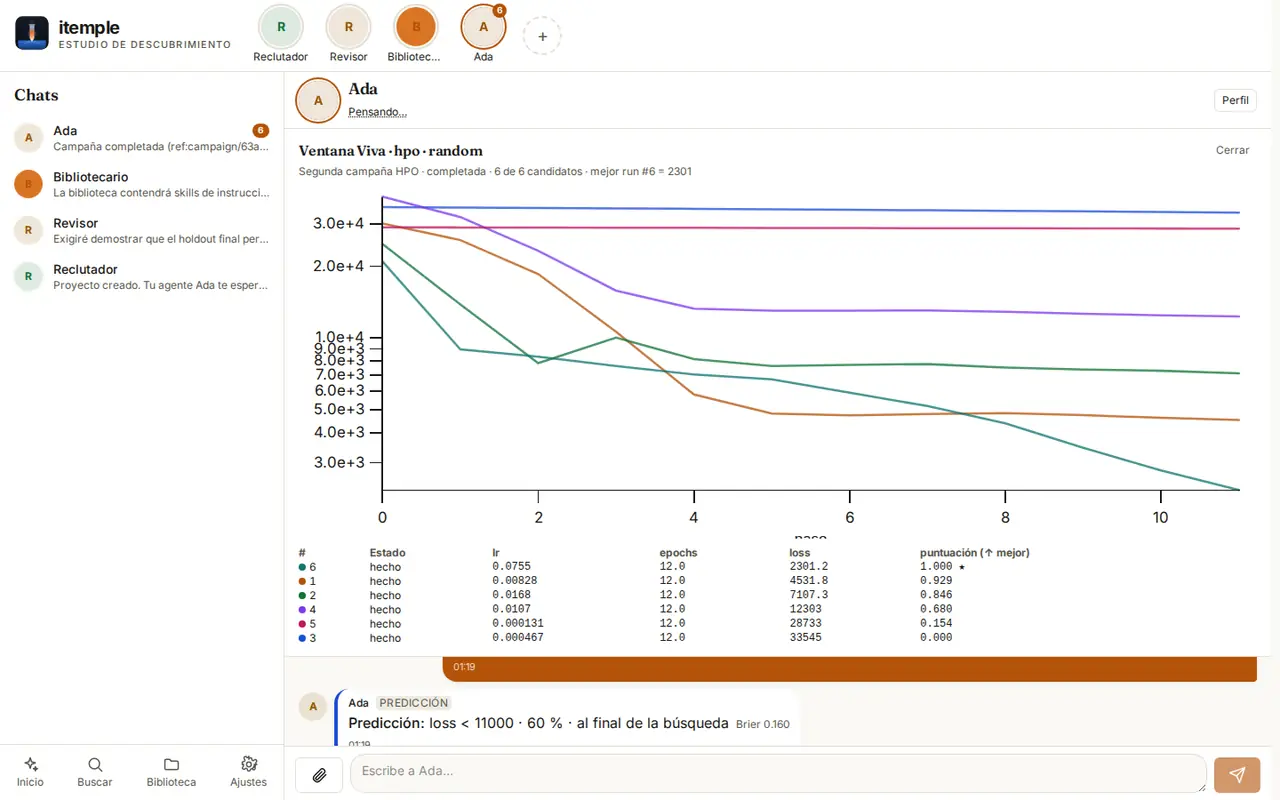Click the 'Ventana Viva · hpo · random' title
This screenshot has width=1280, height=800.
point(391,151)
